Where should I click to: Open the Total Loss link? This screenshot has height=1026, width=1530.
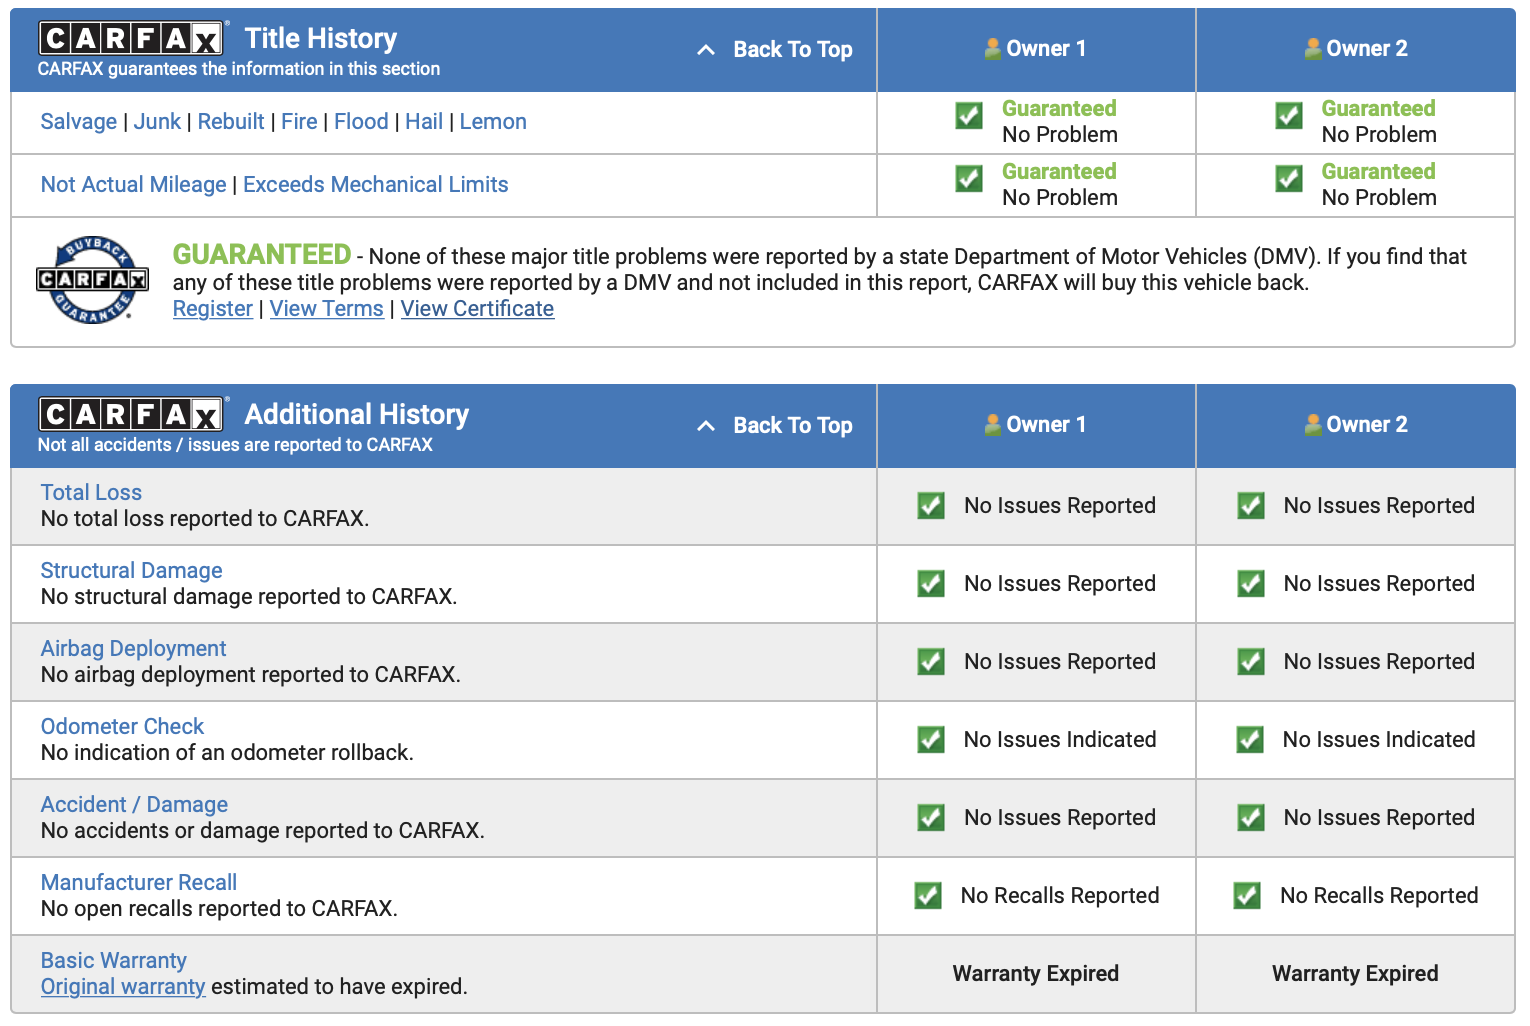(91, 492)
